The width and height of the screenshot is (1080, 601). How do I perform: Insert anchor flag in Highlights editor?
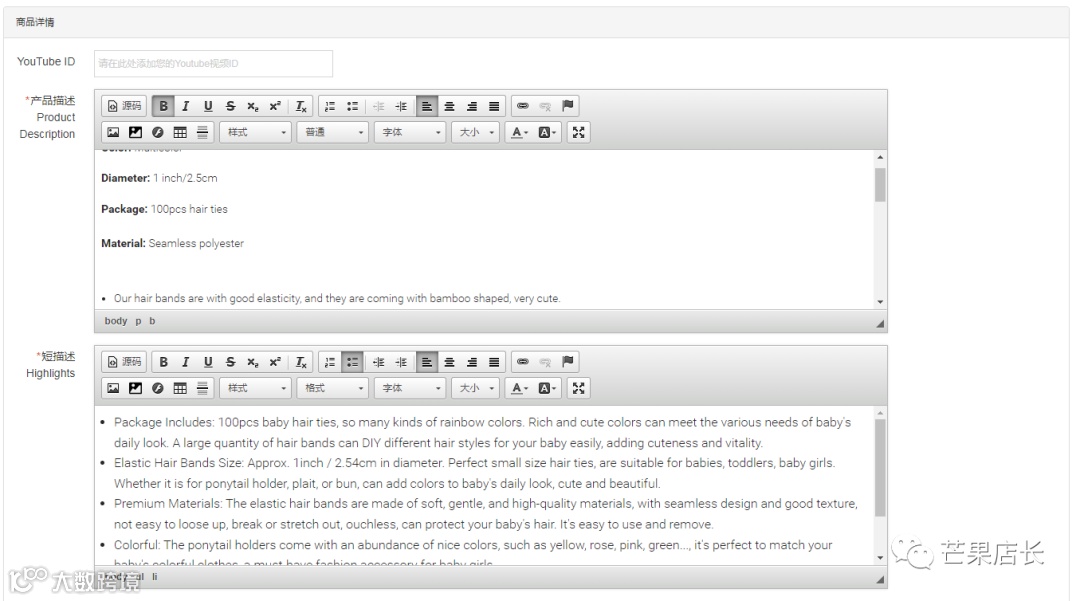(x=568, y=362)
